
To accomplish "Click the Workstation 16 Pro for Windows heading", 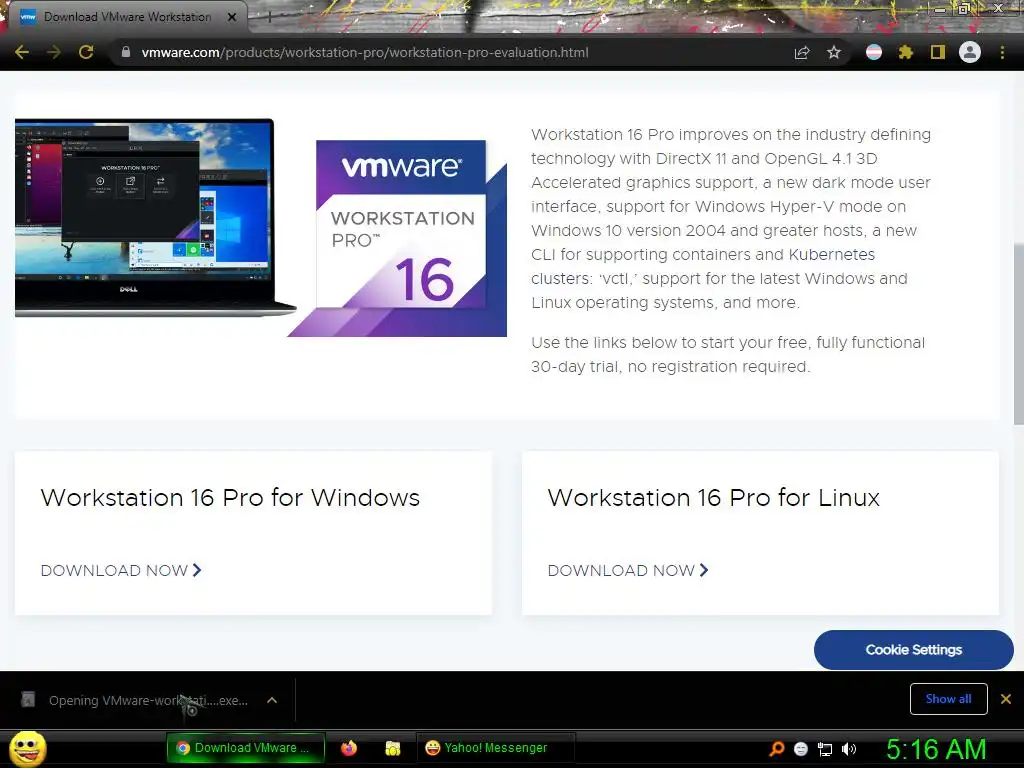I will point(230,498).
